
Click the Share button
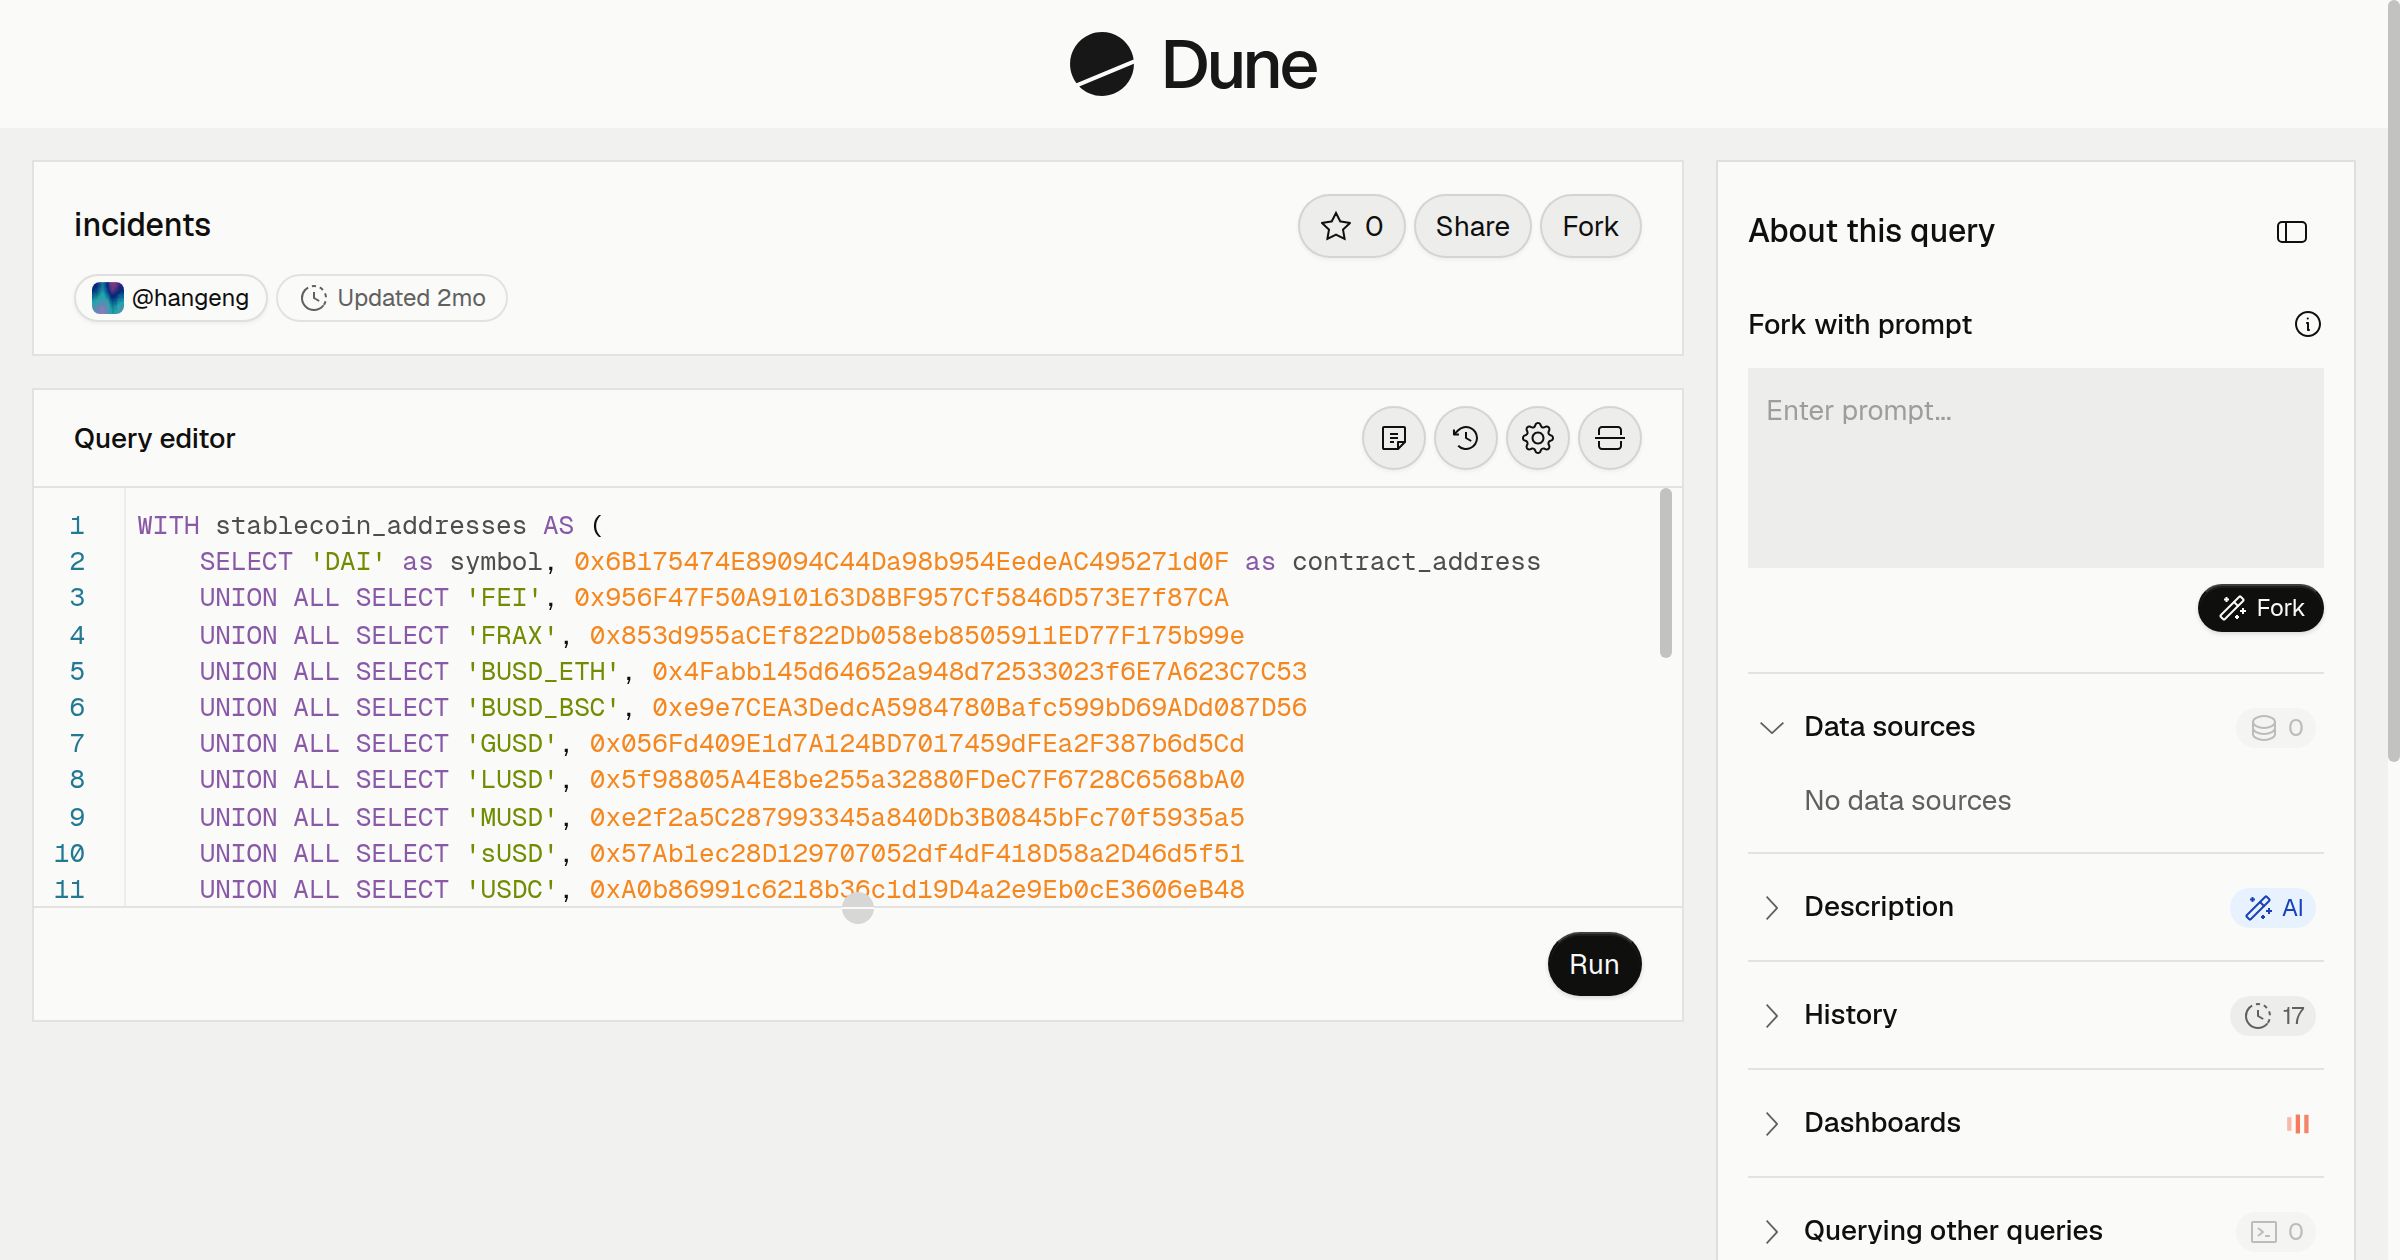click(1472, 226)
